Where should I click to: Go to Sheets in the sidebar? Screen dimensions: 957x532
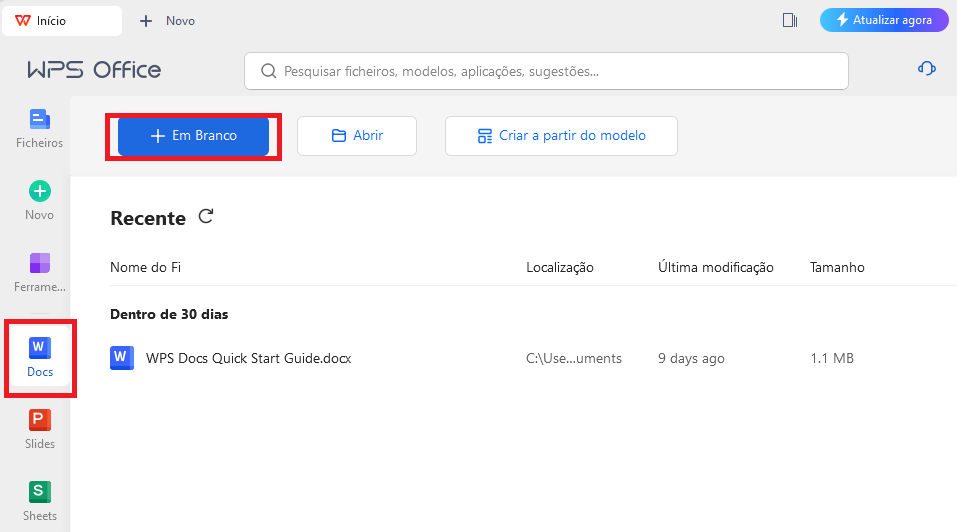pos(39,501)
